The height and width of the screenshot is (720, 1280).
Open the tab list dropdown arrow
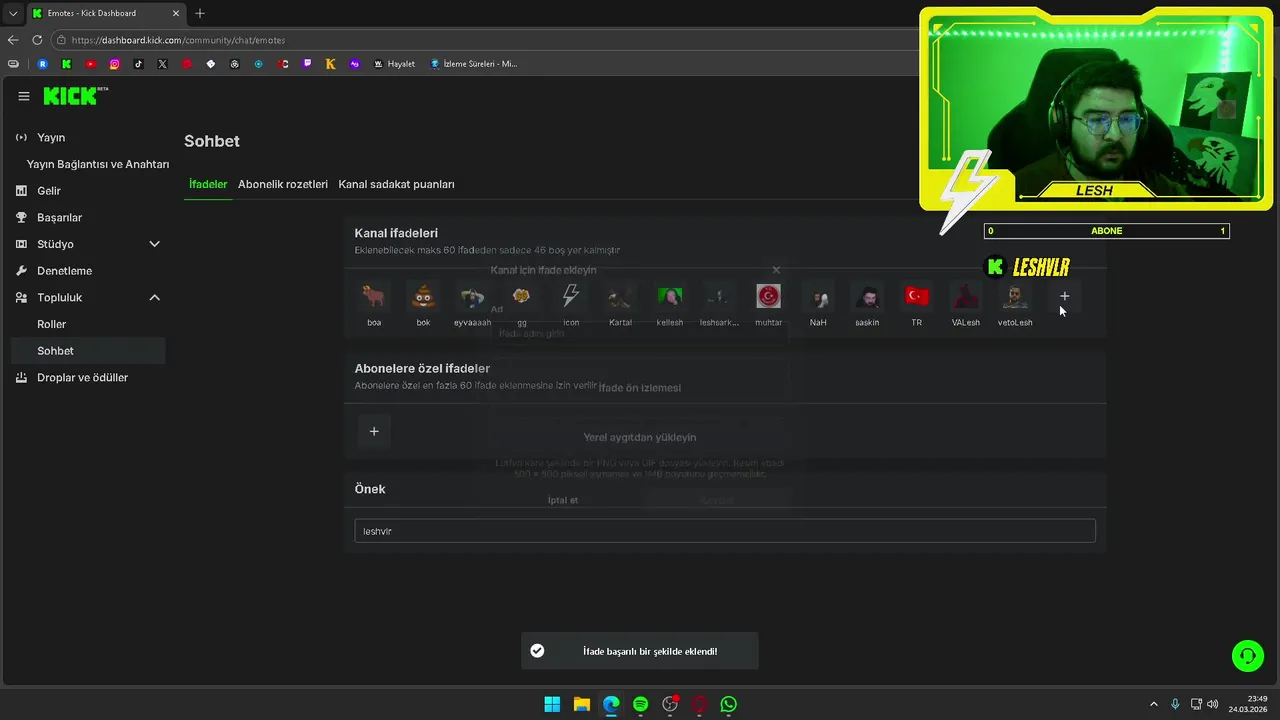pyautogui.click(x=13, y=13)
